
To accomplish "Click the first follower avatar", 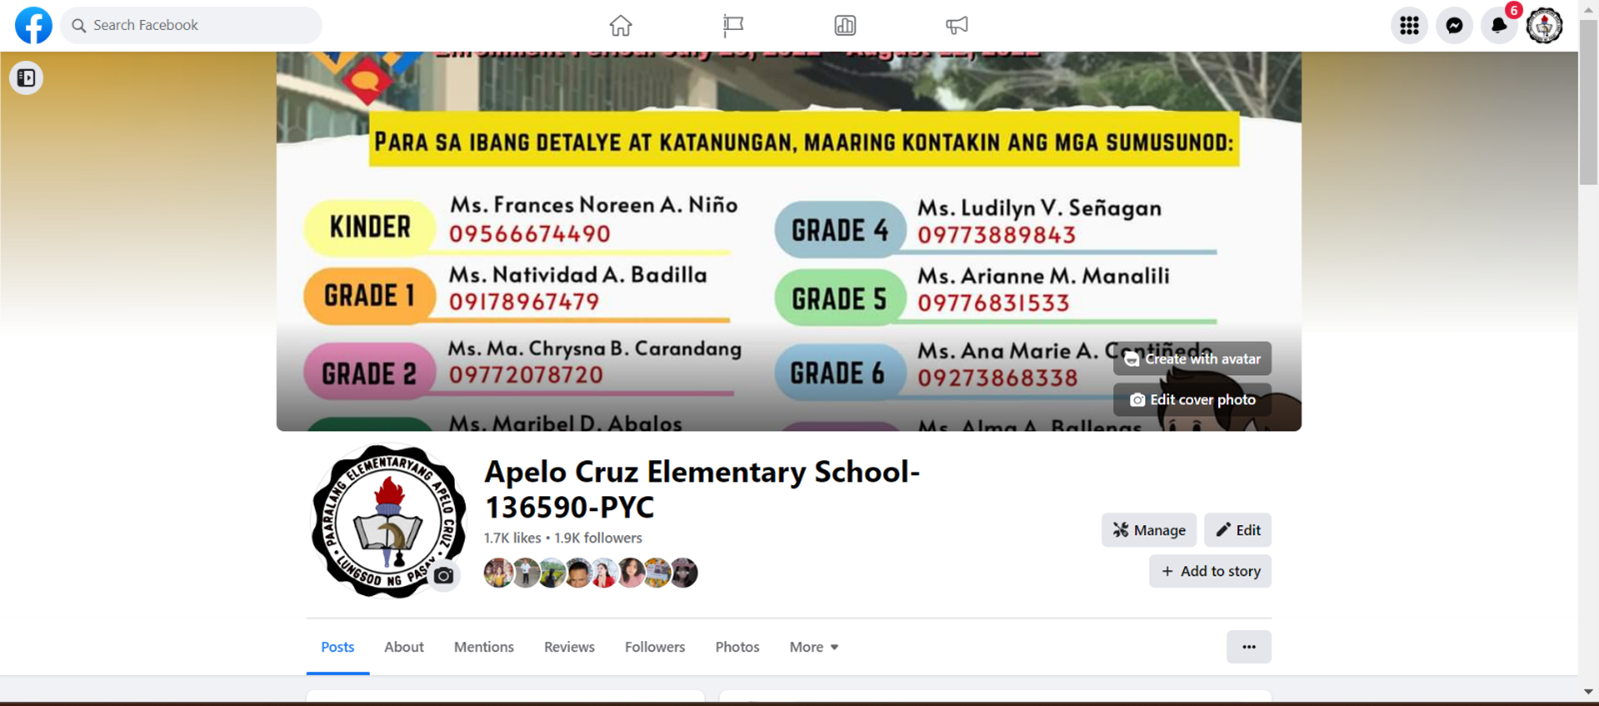I will coord(498,573).
